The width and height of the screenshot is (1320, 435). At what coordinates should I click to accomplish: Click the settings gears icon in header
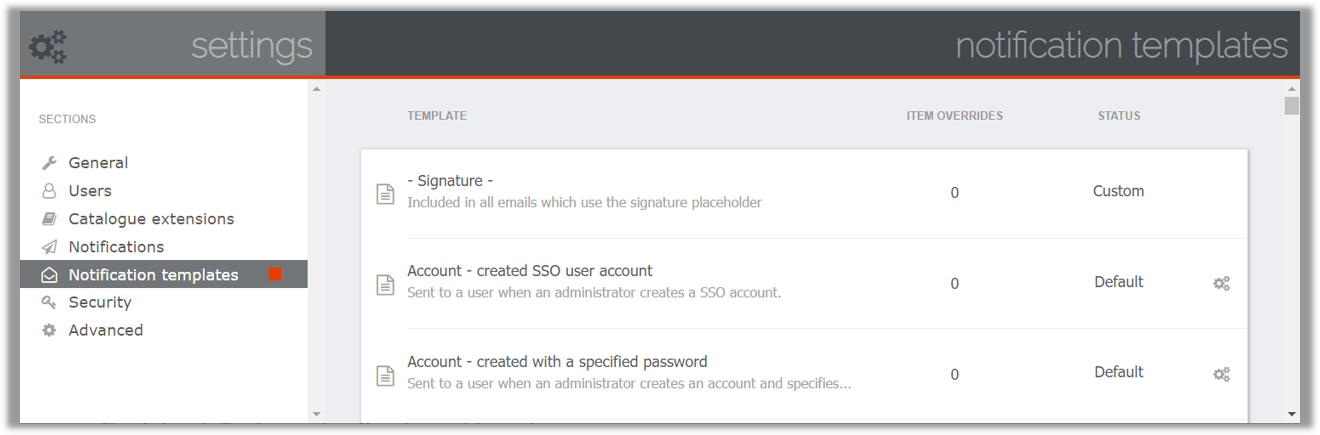pos(47,46)
